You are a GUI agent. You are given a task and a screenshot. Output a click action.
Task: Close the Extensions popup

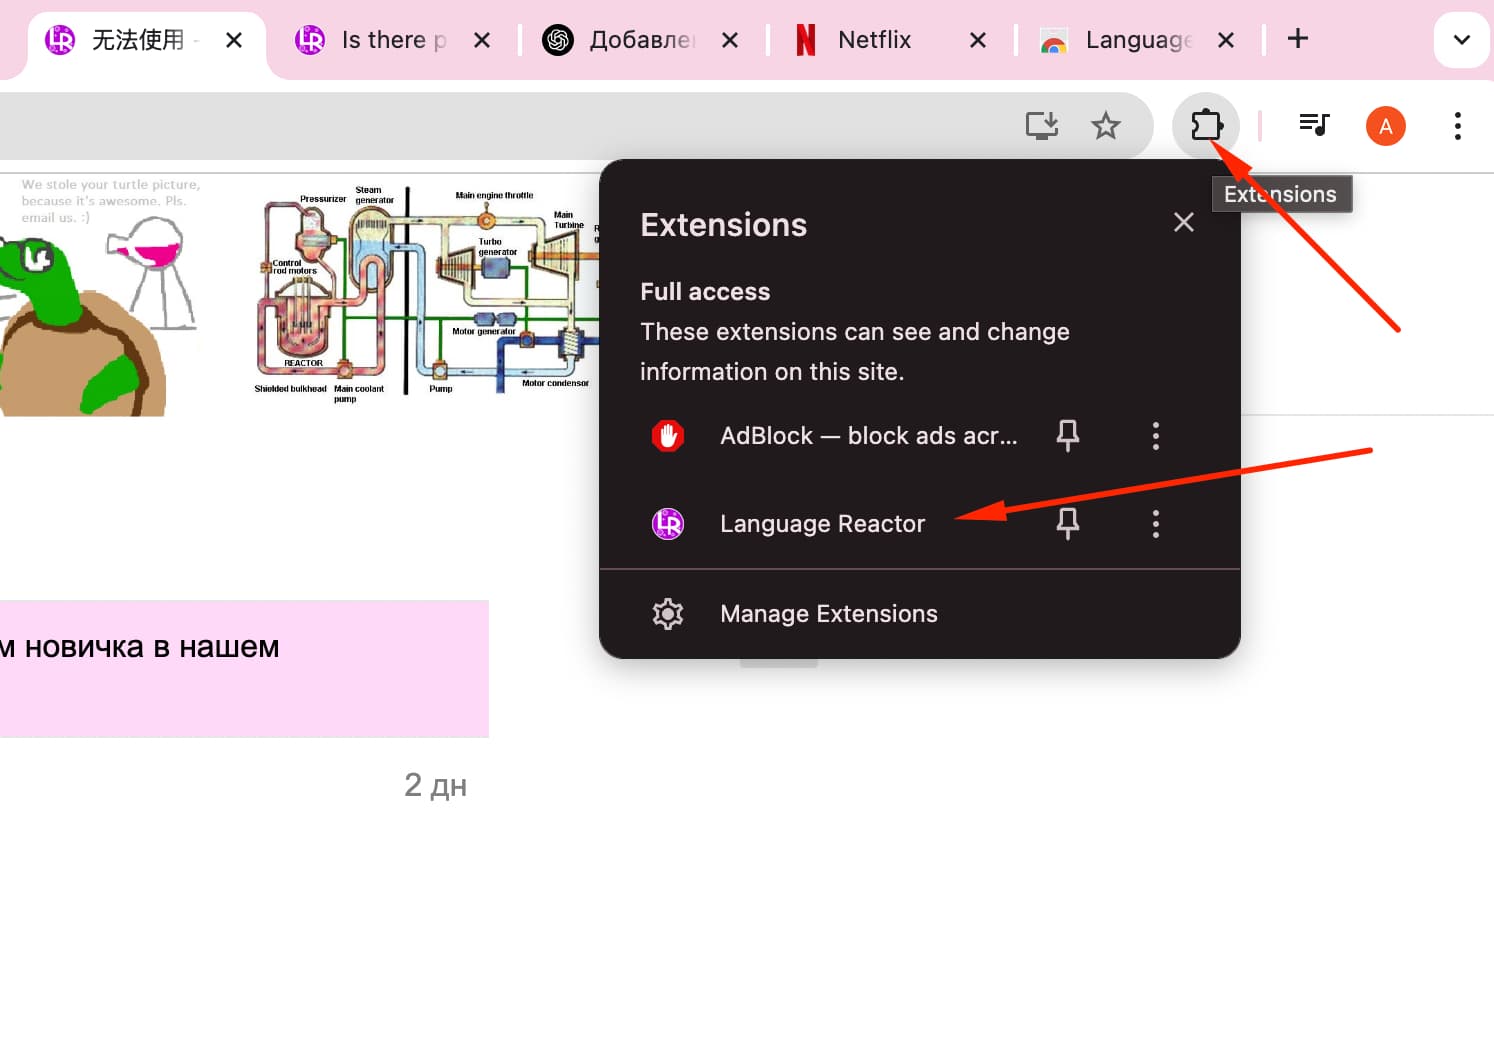tap(1184, 222)
